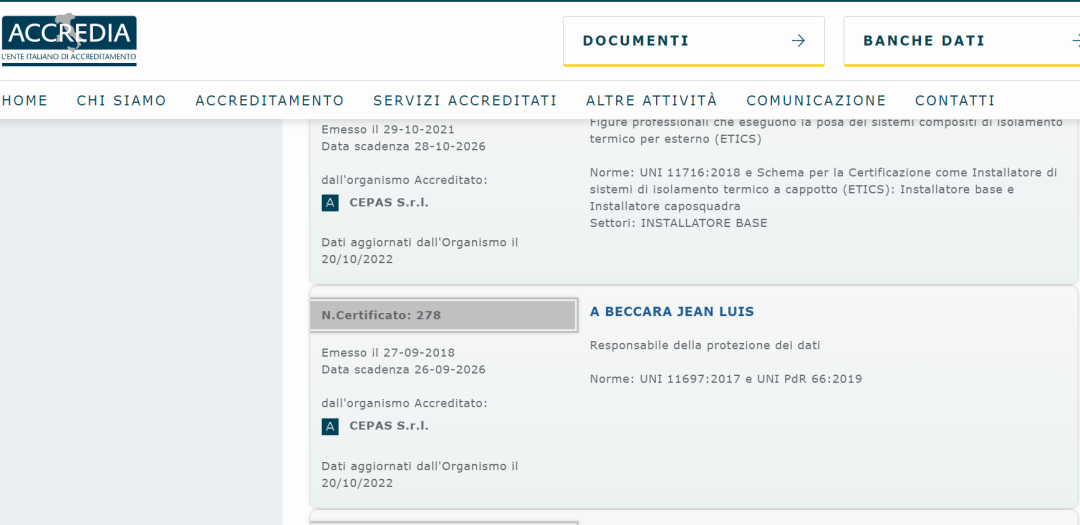Viewport: 1080px width, 525px height.
Task: Click 'Norme: UNI 11716:2018' description text
Action: click(823, 189)
